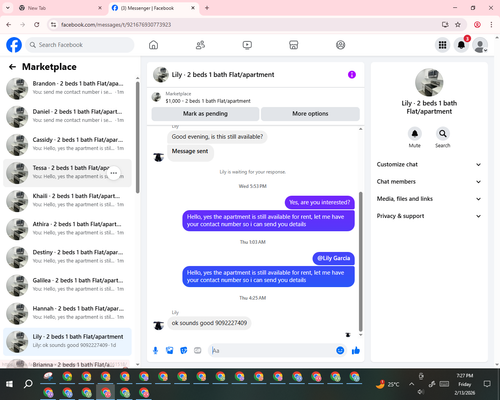The width and height of the screenshot is (500, 400).
Task: Open Hannah's apartment conversation
Action: [x=67, y=313]
